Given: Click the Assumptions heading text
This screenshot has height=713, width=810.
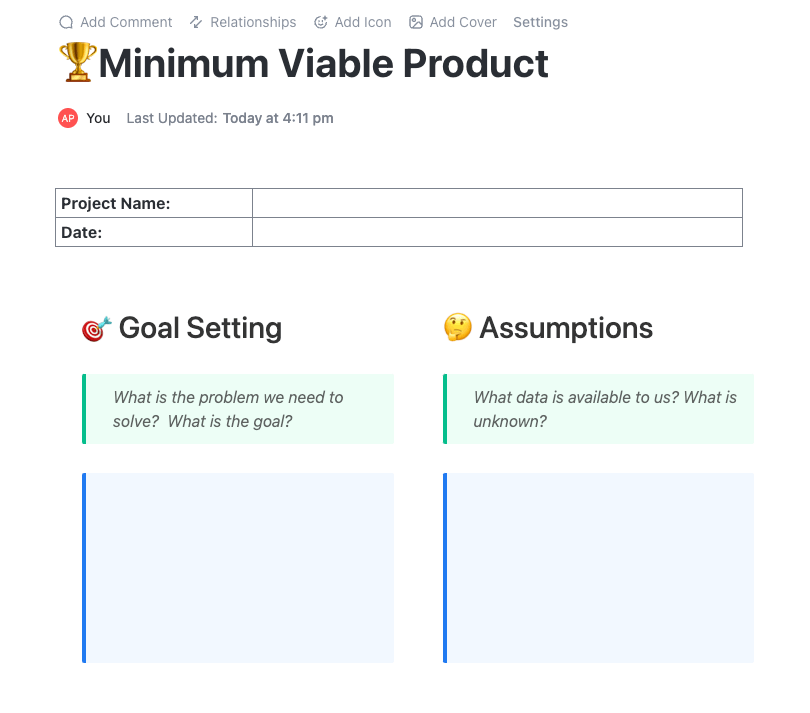Looking at the screenshot, I should pos(566,328).
